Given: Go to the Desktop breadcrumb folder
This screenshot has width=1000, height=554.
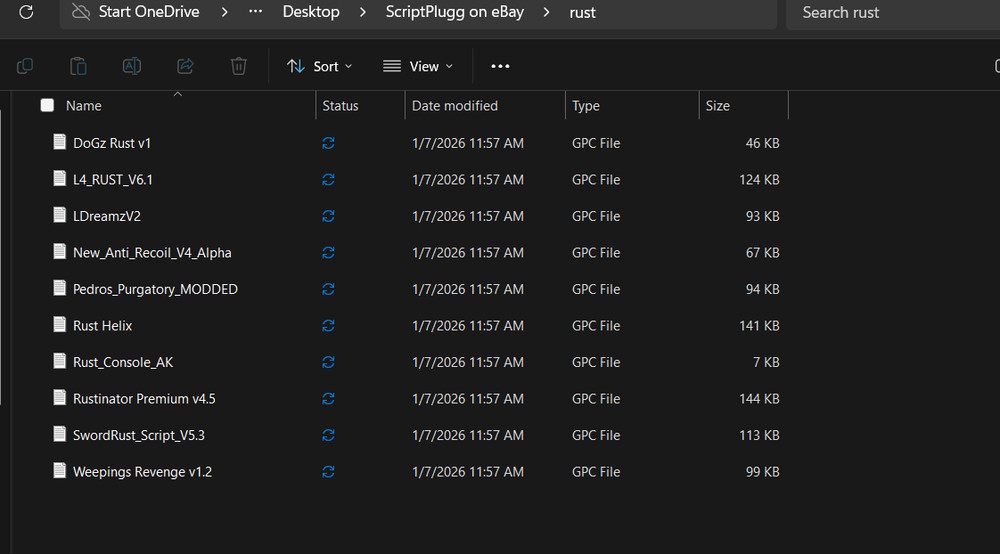Looking at the screenshot, I should (310, 13).
